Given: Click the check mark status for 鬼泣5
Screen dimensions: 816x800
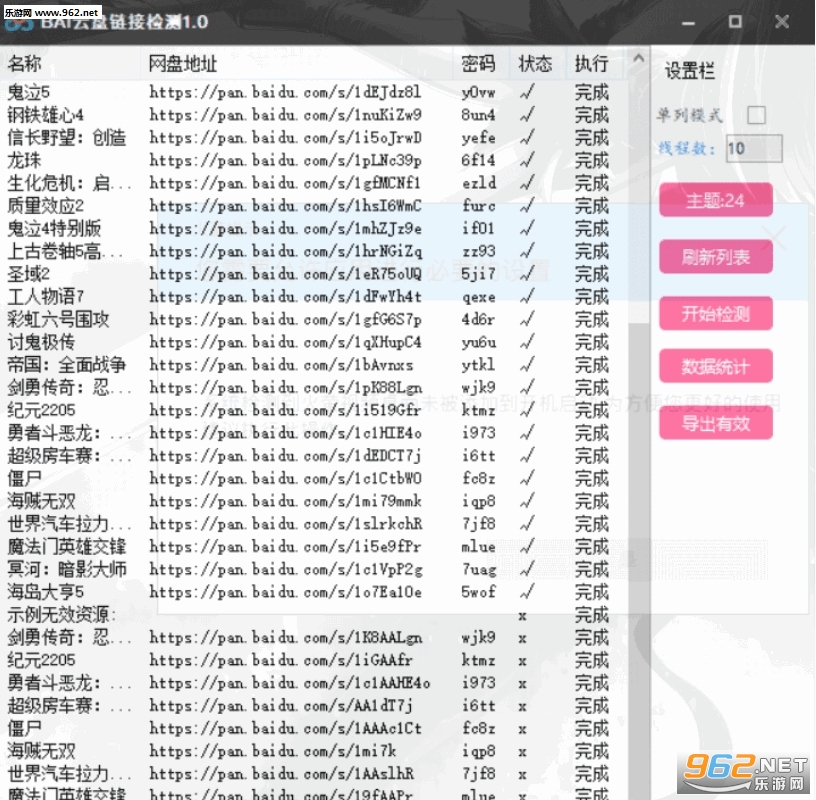Looking at the screenshot, I should 527,93.
